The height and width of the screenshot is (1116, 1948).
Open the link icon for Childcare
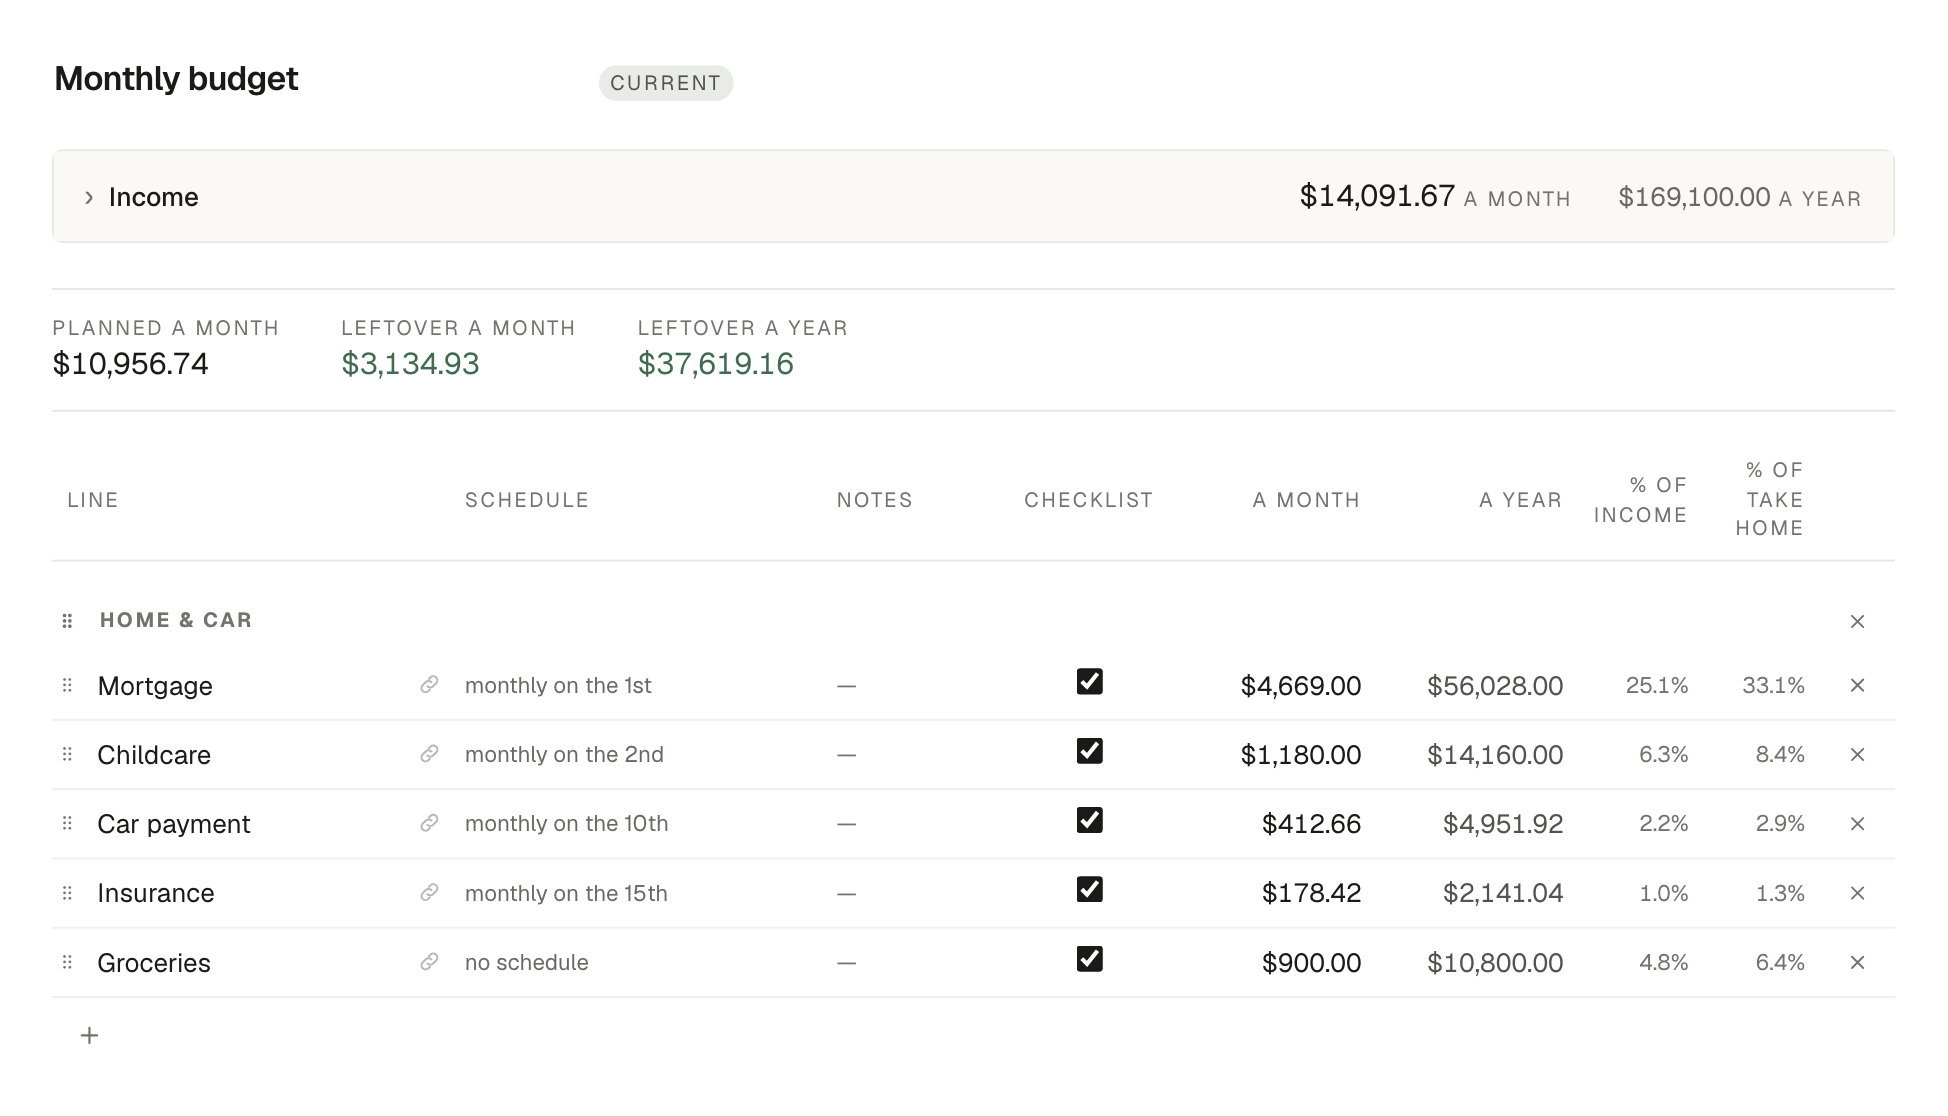(429, 754)
